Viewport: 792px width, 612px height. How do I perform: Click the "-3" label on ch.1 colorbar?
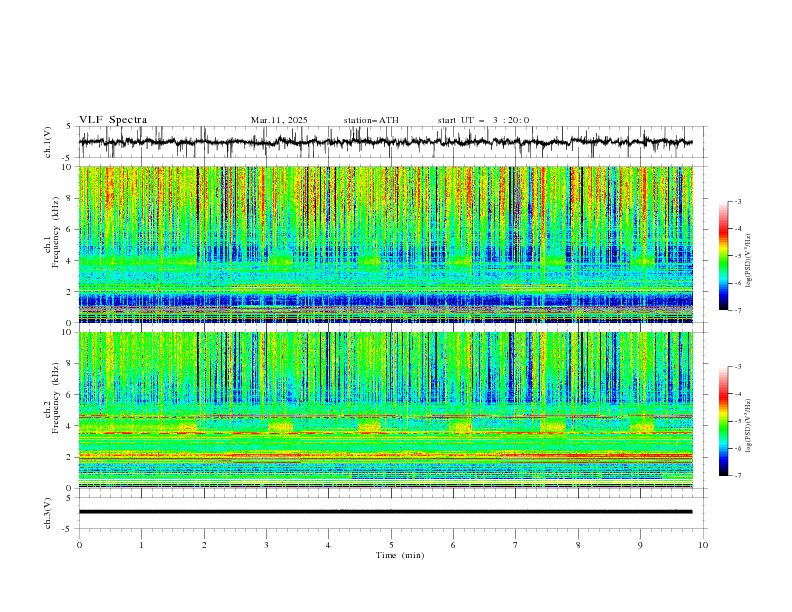(737, 201)
